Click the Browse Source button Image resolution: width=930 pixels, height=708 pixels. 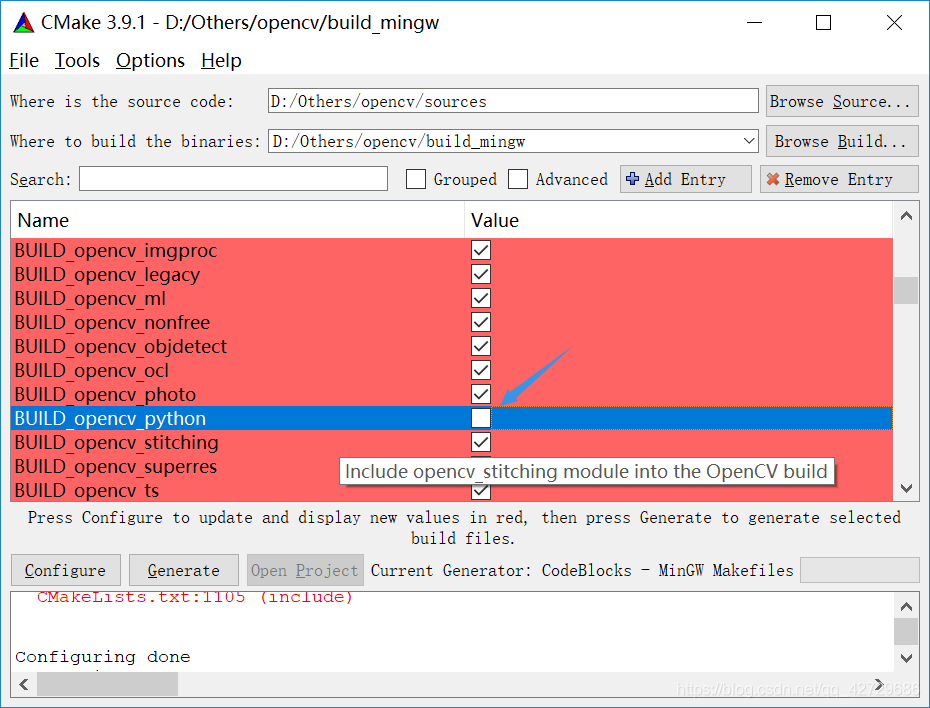(842, 101)
